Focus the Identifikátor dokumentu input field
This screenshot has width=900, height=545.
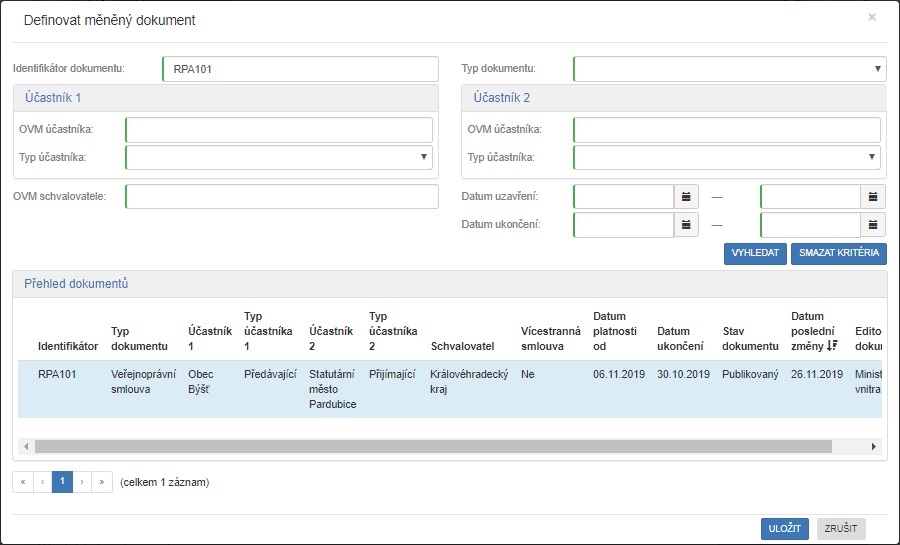coord(300,69)
